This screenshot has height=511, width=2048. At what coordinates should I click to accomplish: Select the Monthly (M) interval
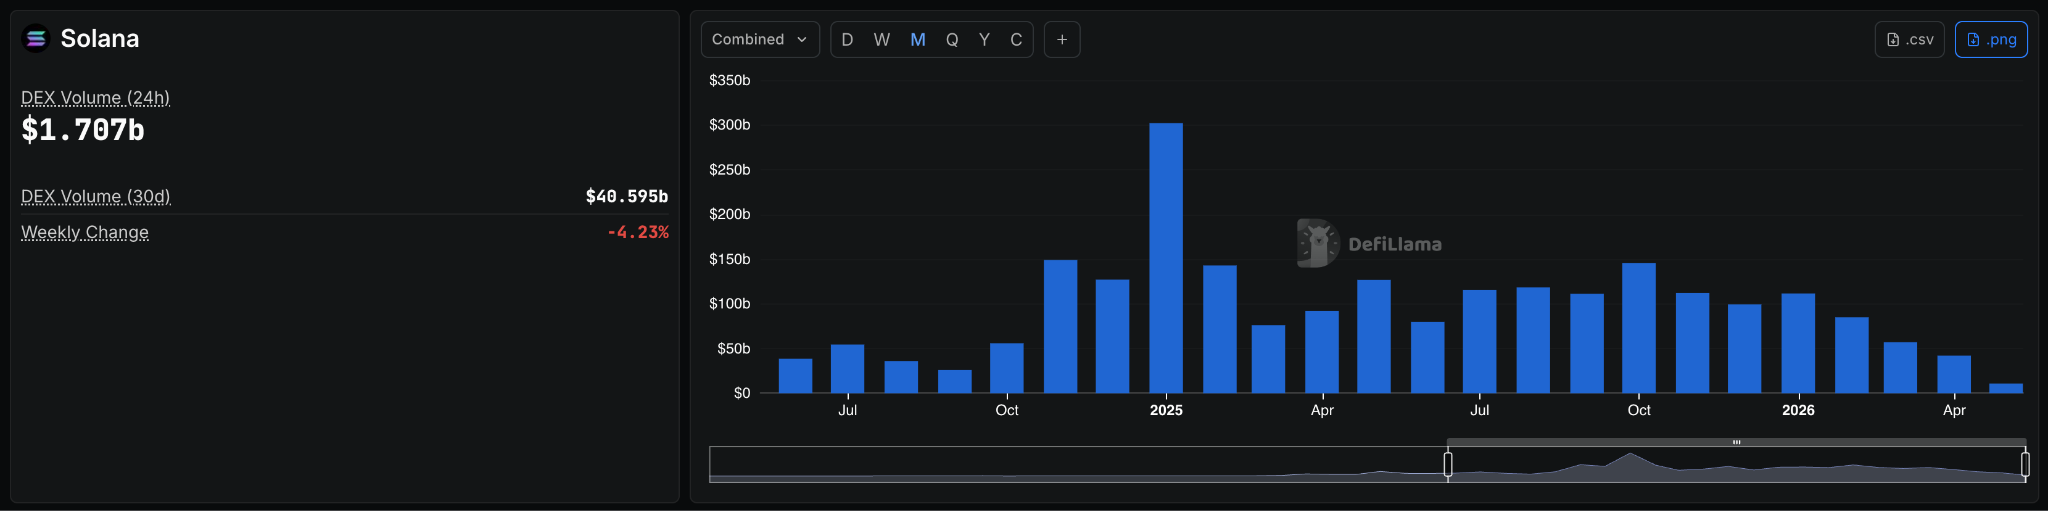[918, 39]
